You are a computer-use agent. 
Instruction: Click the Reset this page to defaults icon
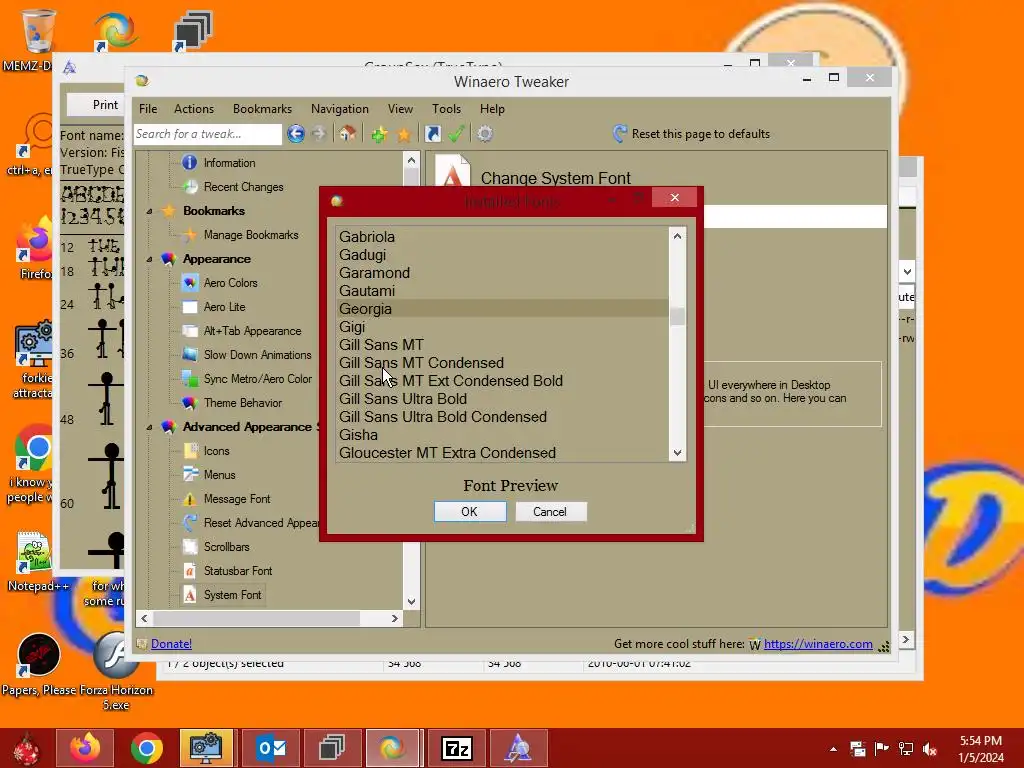click(x=620, y=134)
